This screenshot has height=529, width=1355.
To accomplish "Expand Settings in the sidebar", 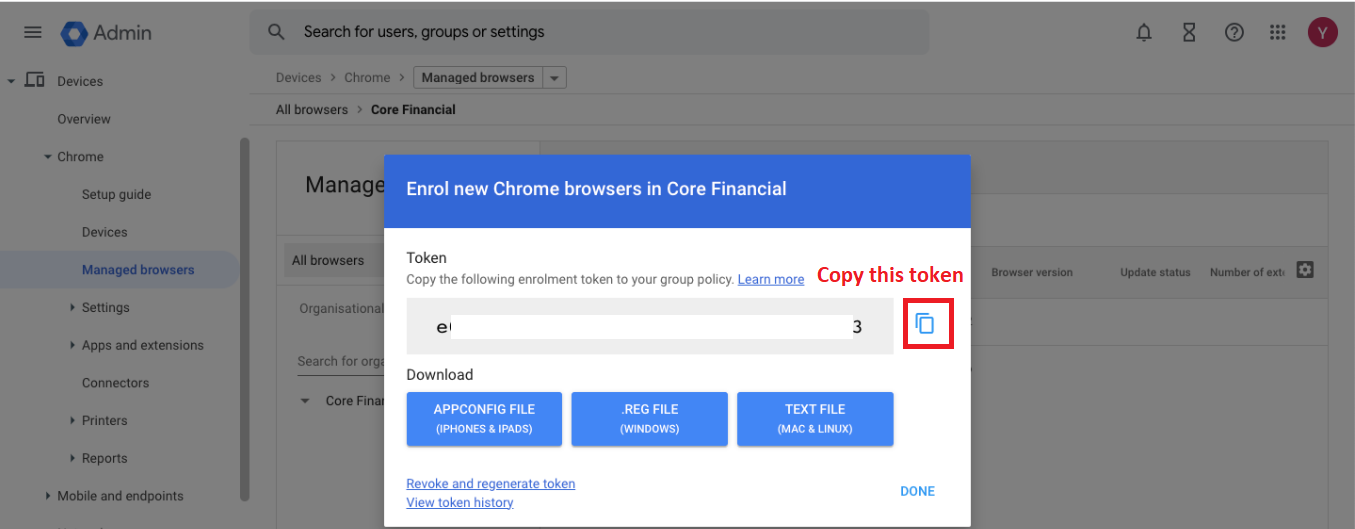I will point(73,307).
